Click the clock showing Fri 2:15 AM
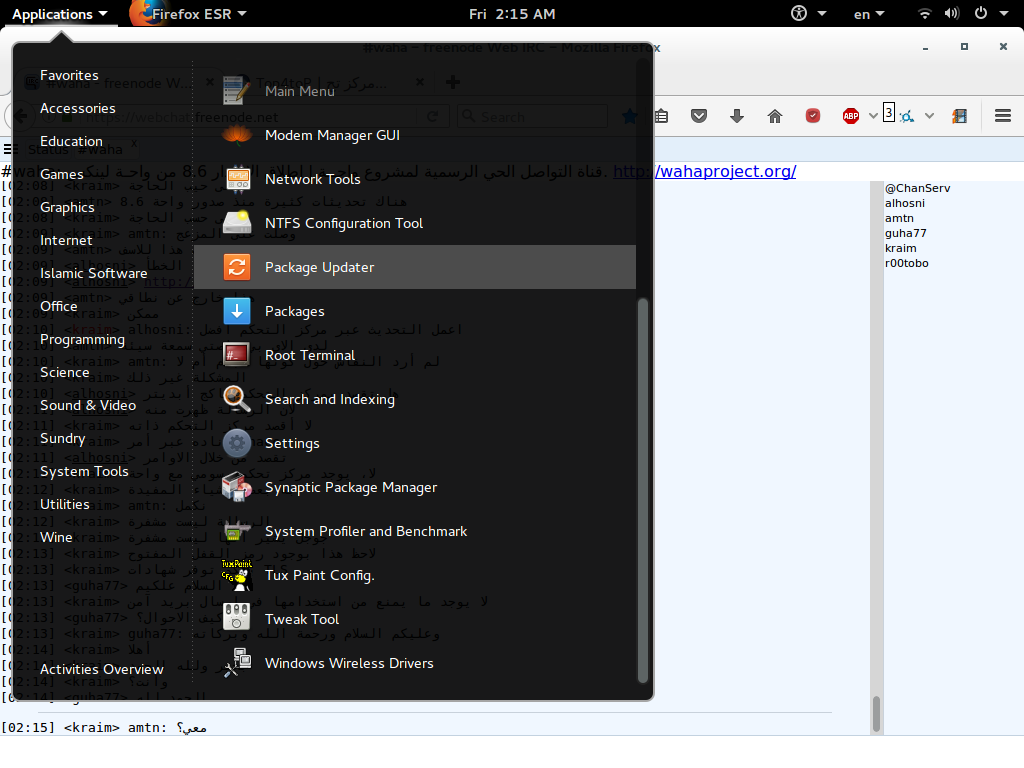The width and height of the screenshot is (1024, 768). coord(511,14)
